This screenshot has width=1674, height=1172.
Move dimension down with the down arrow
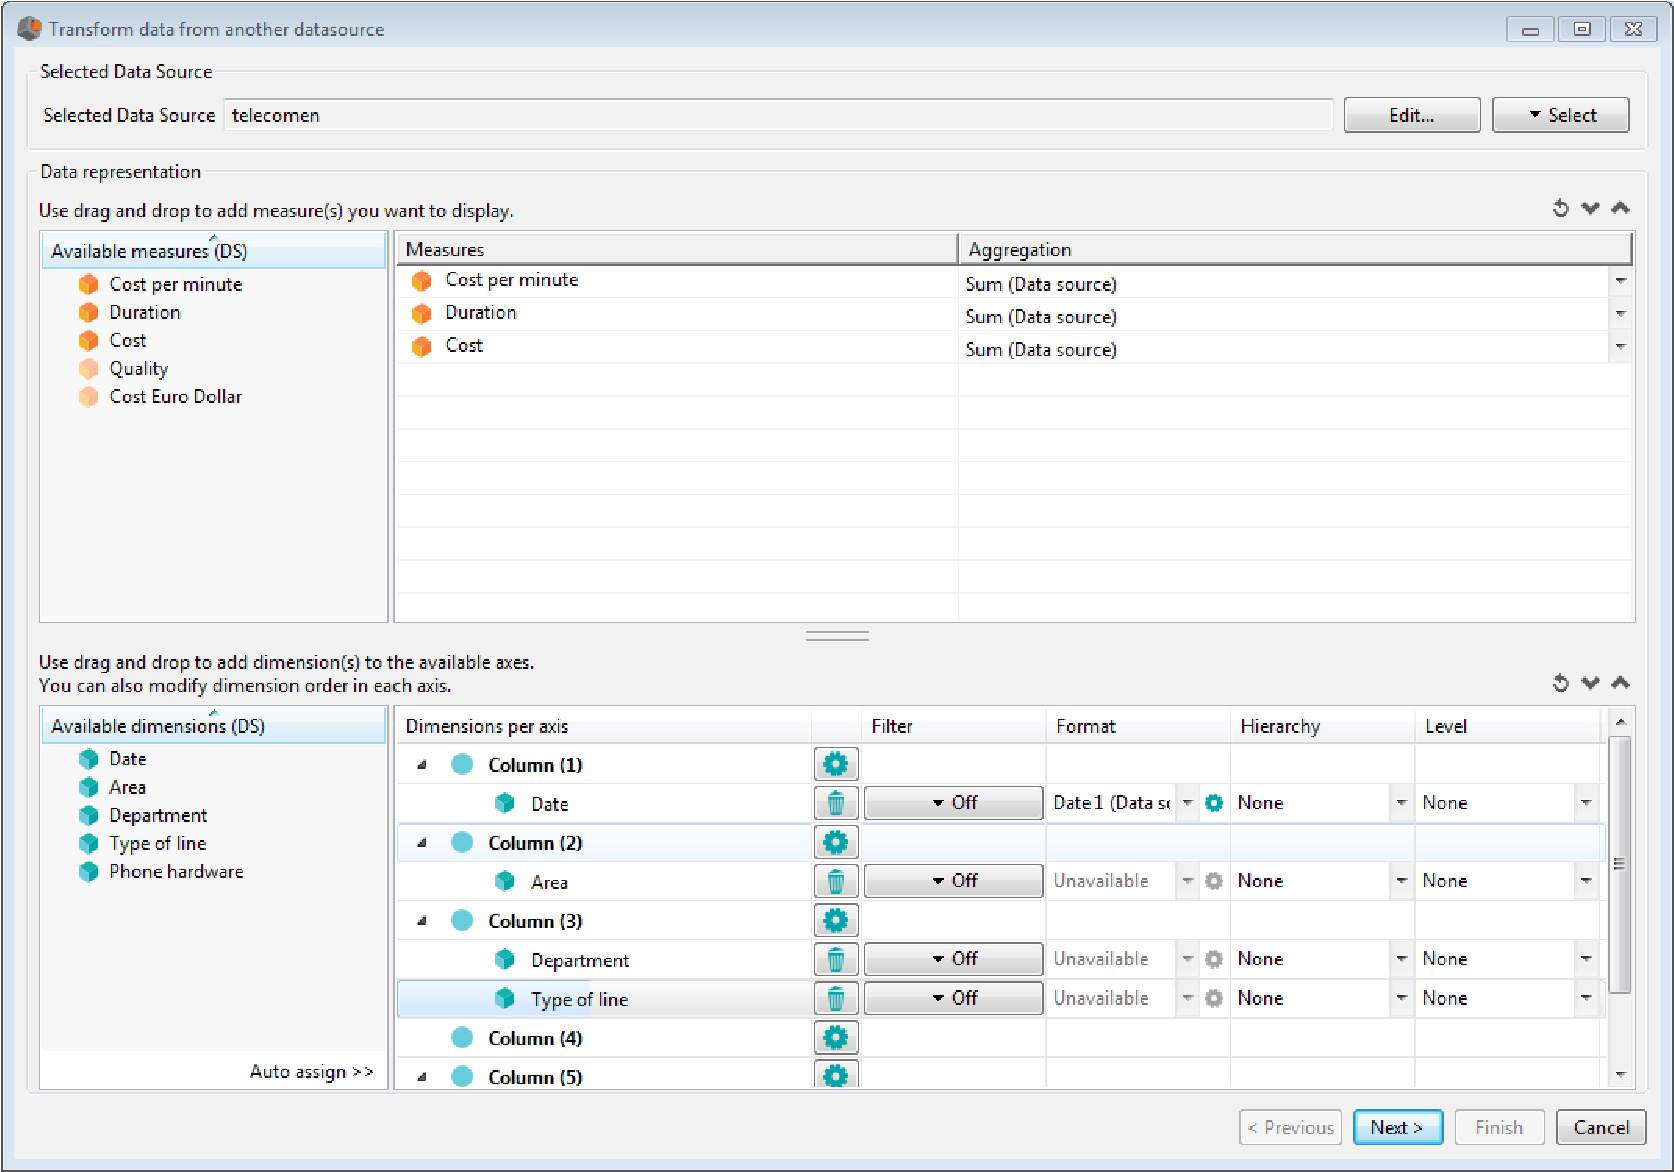point(1590,683)
